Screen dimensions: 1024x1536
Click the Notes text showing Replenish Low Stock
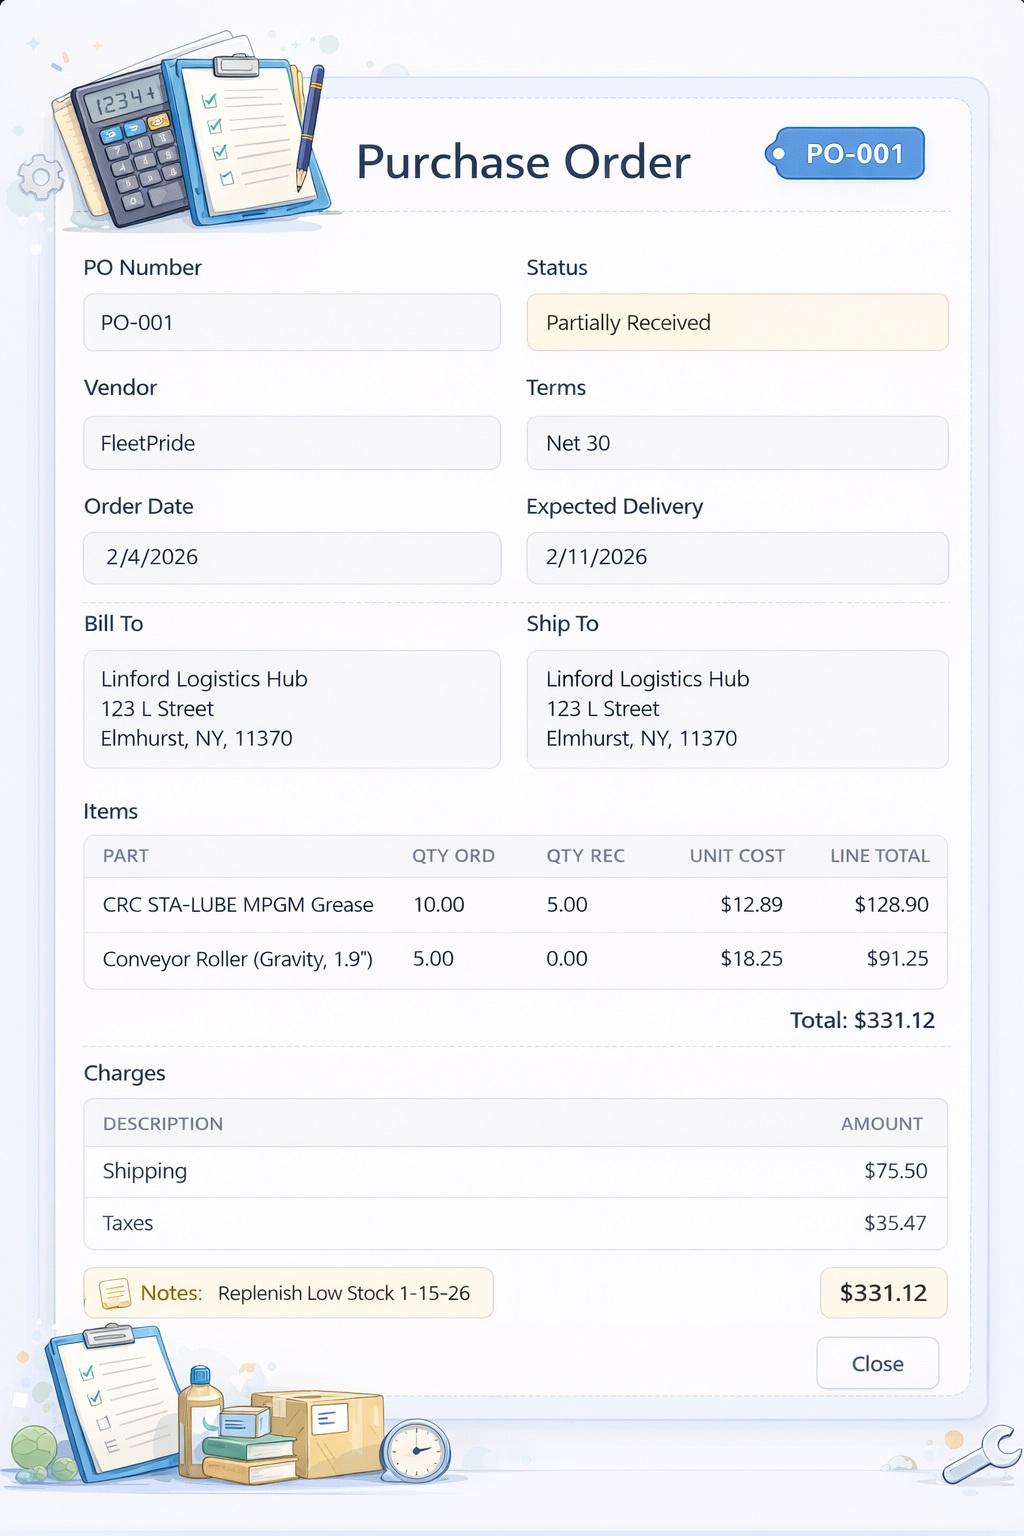coord(343,1292)
